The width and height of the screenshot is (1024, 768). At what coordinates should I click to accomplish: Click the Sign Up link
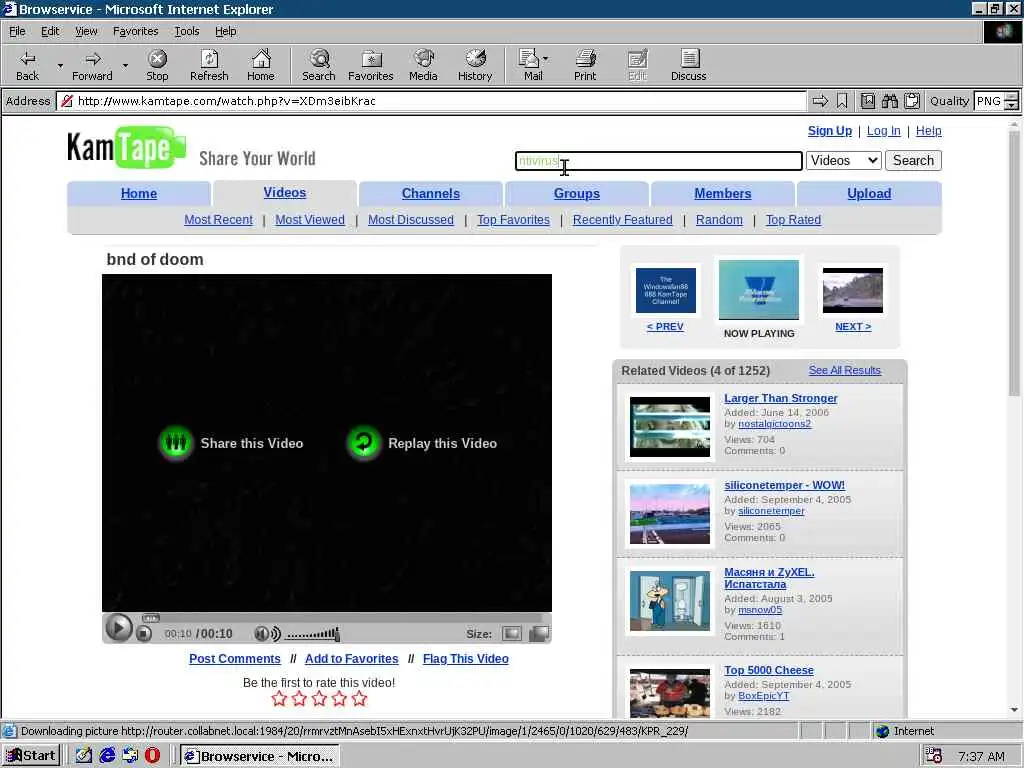[x=829, y=131]
